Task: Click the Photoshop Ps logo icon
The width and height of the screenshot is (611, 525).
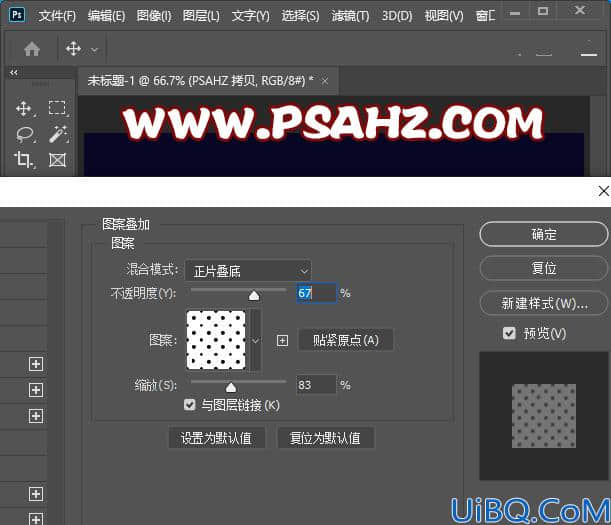Action: 17,14
